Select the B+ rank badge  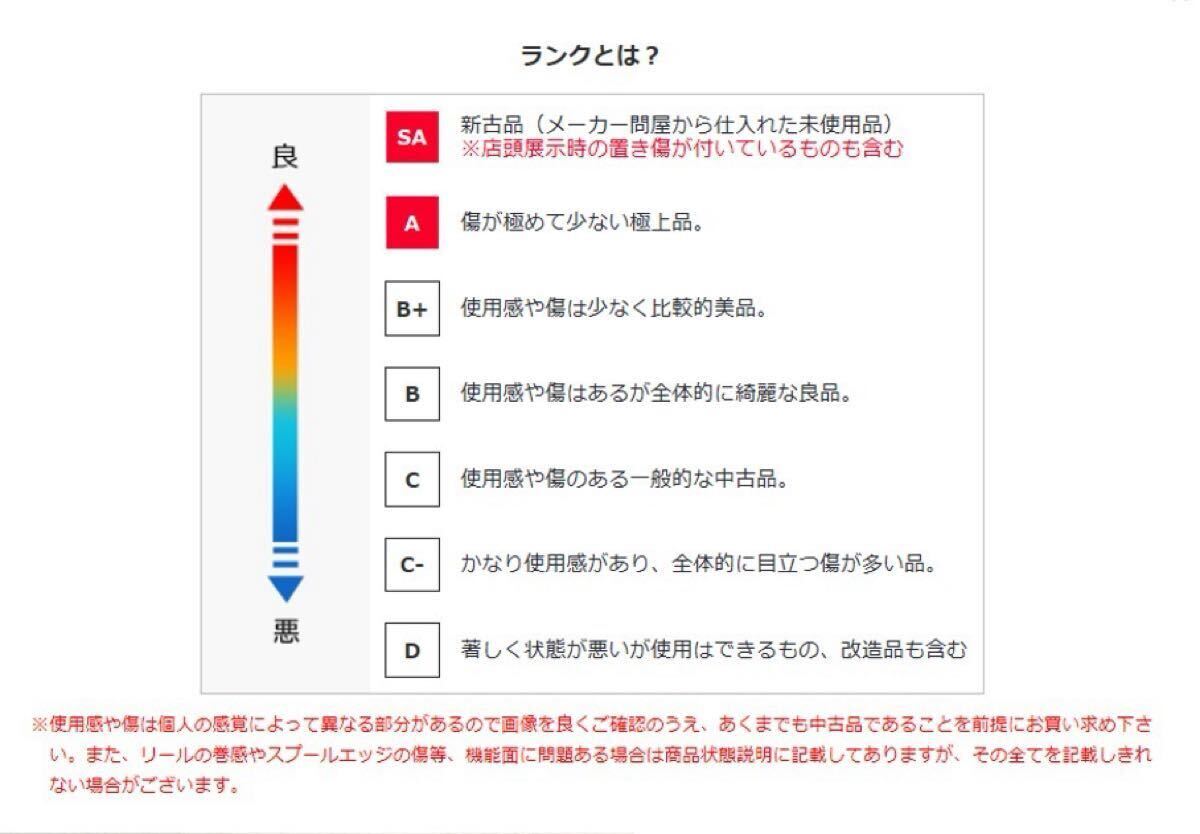point(412,309)
